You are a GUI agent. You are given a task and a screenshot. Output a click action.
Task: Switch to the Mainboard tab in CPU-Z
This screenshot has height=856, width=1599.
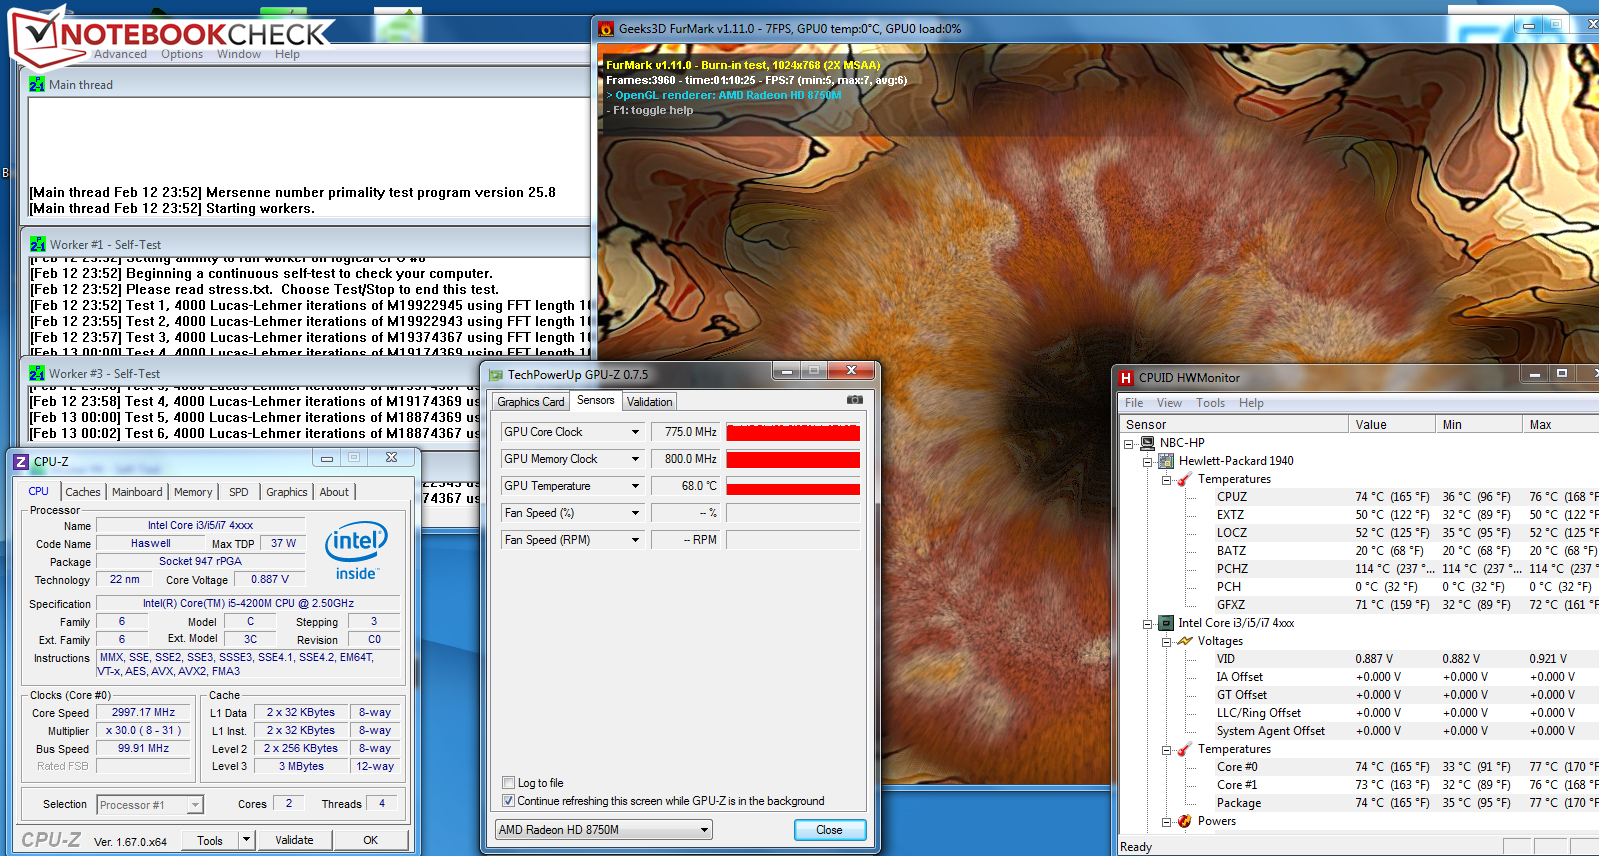point(137,492)
